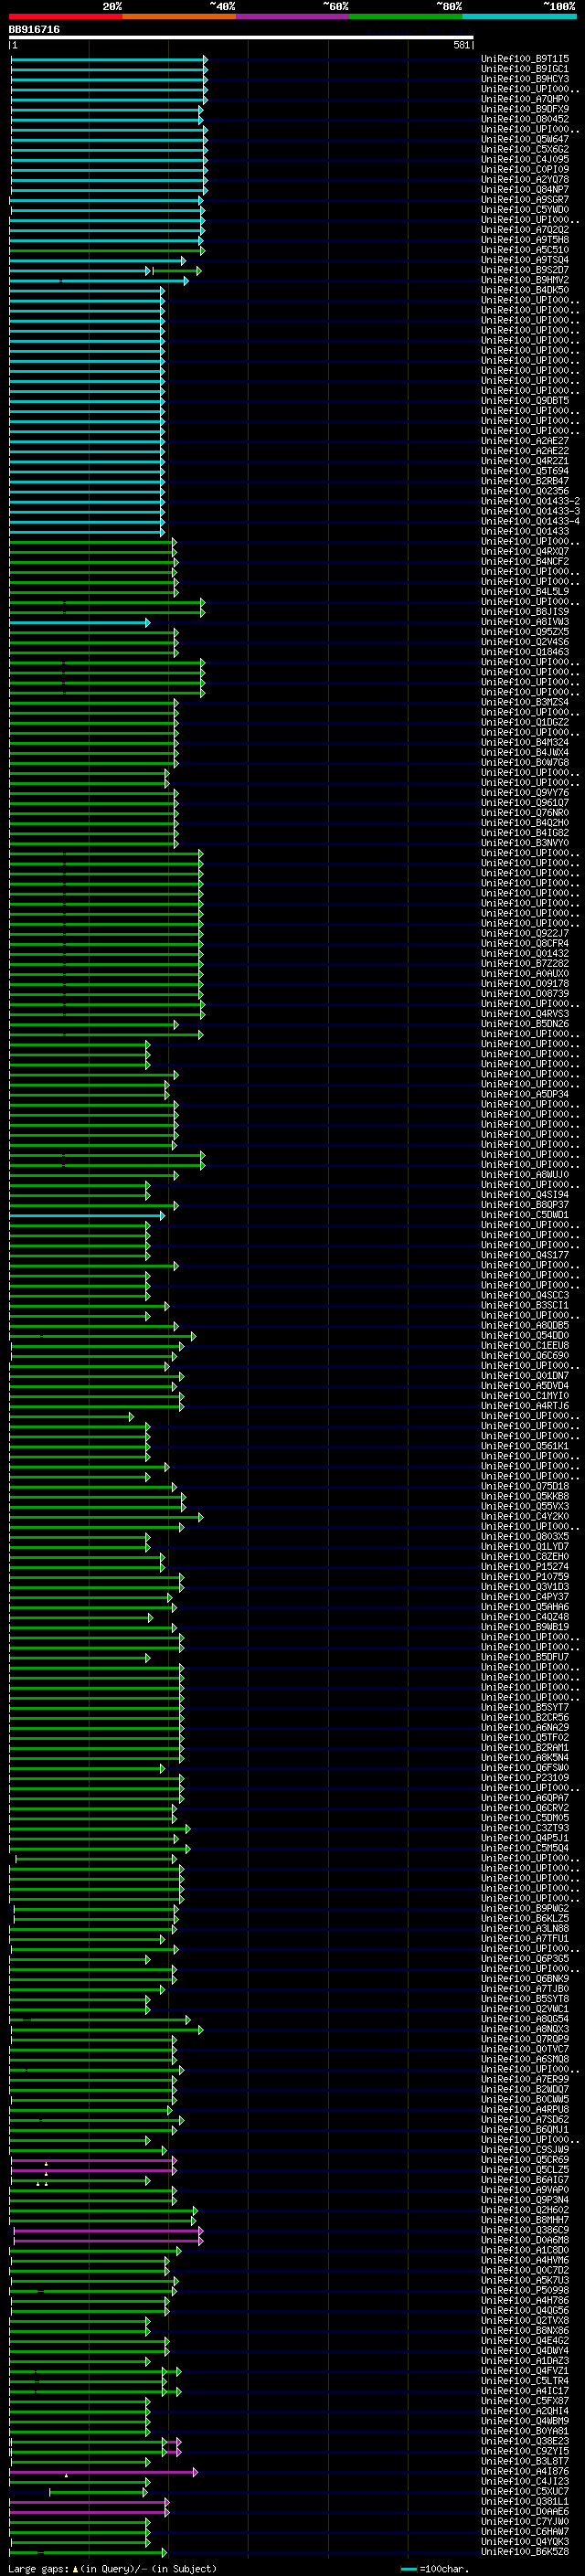
Task: Select the UniRef100_A9TSQ4 label
Action: click(525, 261)
